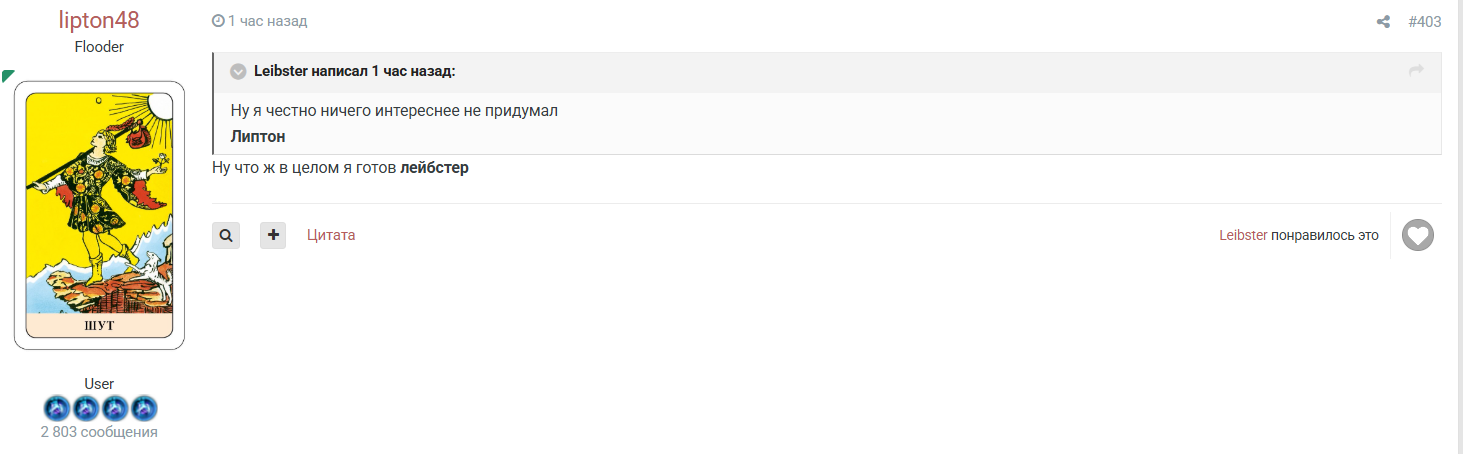Click the clock icon beside the timestamp

point(218,21)
